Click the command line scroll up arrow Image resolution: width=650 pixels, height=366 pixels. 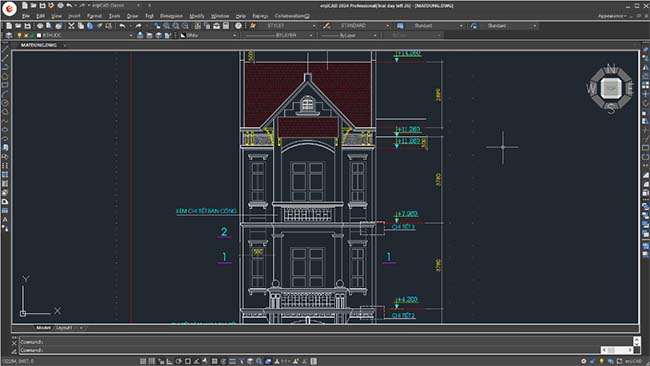tap(637, 340)
